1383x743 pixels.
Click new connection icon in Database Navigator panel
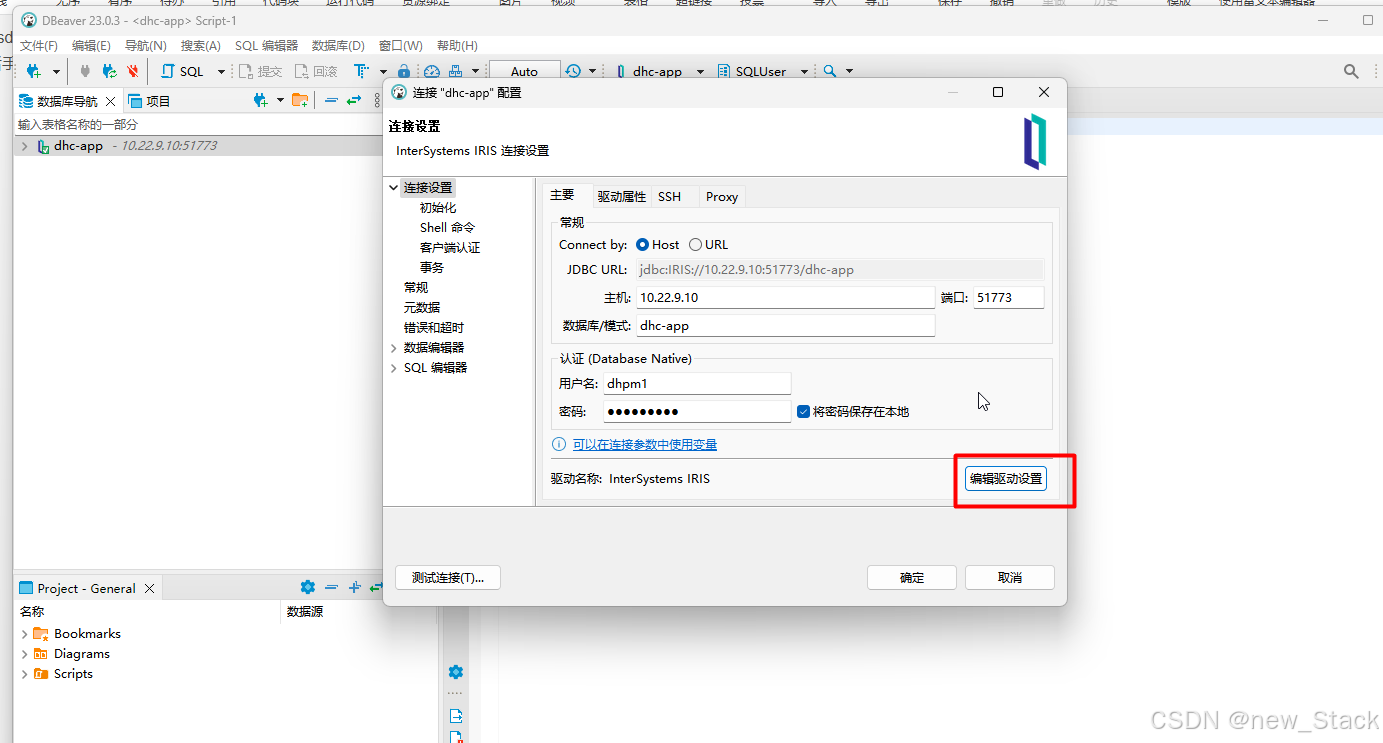tap(260, 100)
